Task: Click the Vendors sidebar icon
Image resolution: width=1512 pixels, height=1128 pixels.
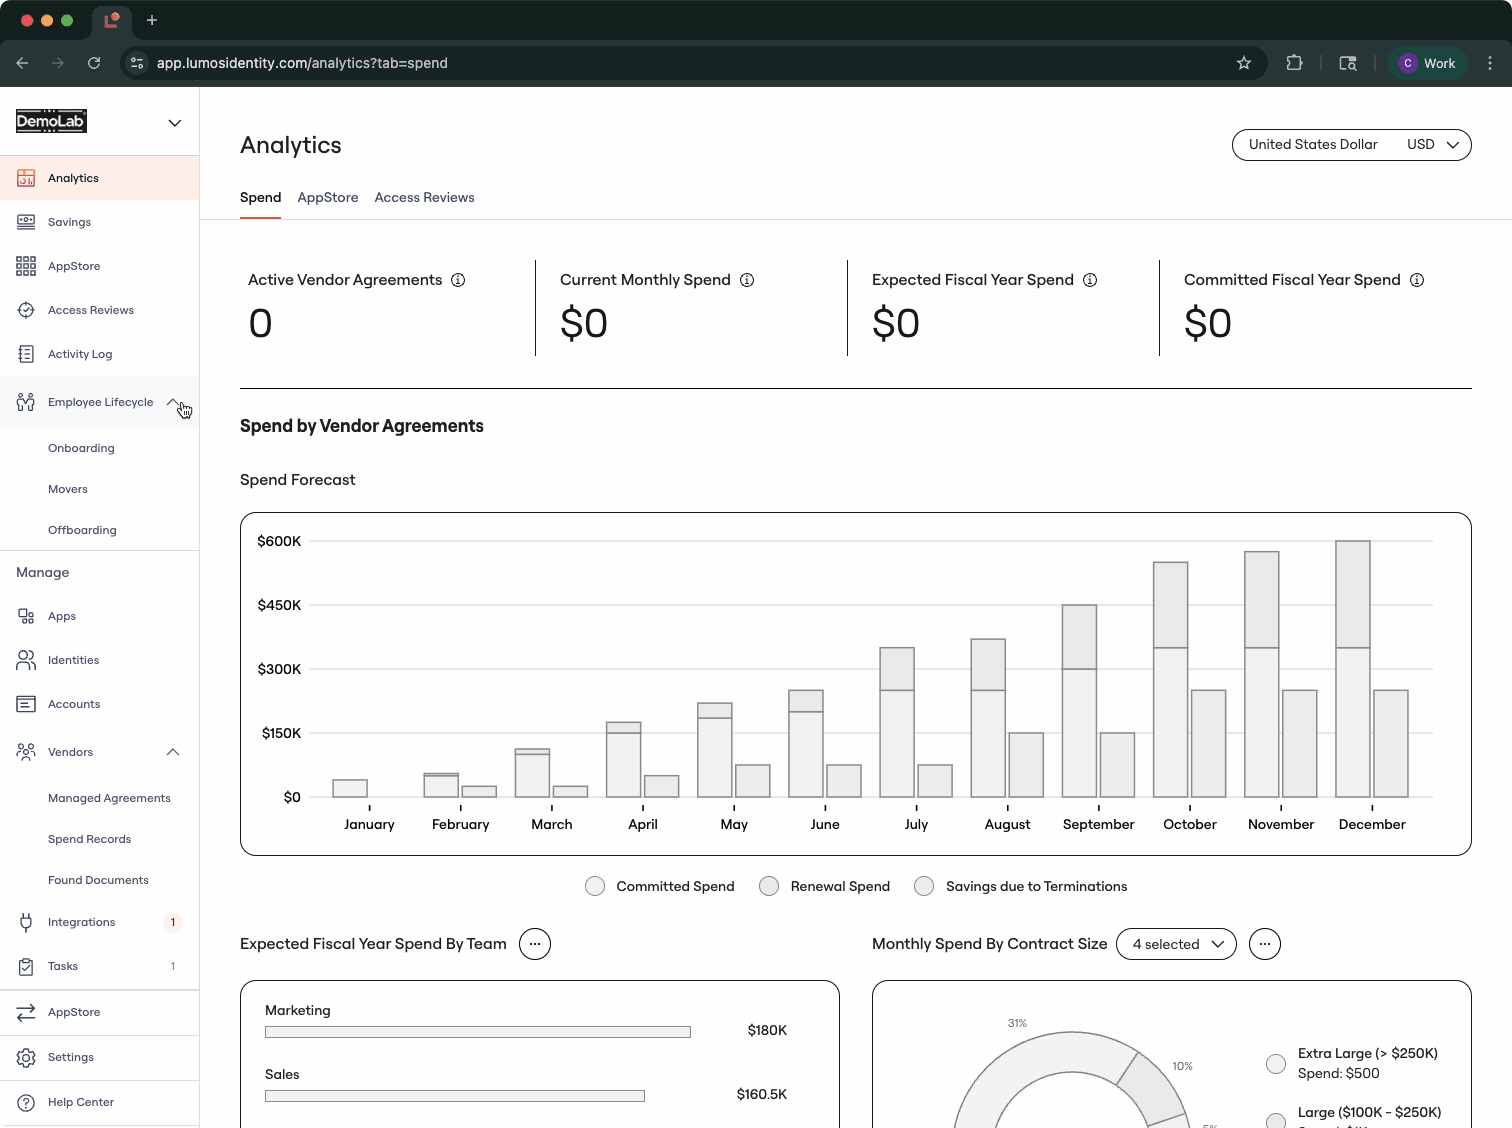Action: coord(26,752)
